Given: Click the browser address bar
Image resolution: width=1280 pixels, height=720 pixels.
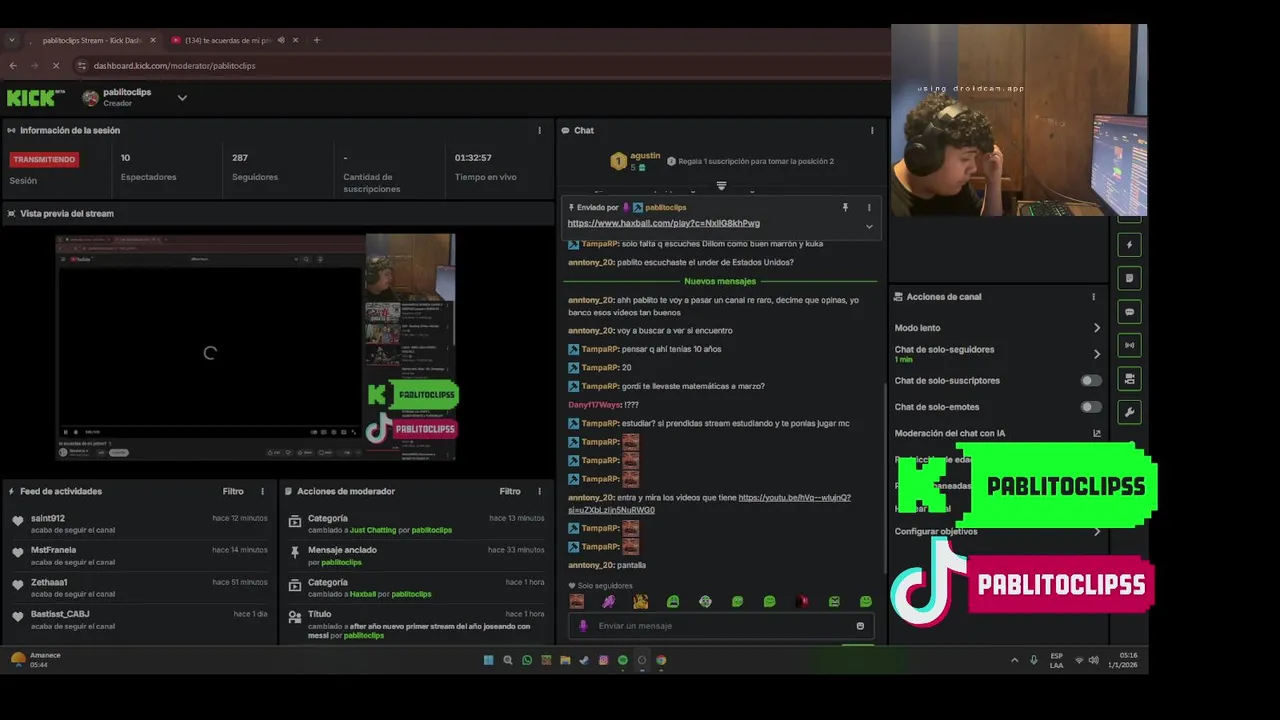Looking at the screenshot, I should point(480,66).
